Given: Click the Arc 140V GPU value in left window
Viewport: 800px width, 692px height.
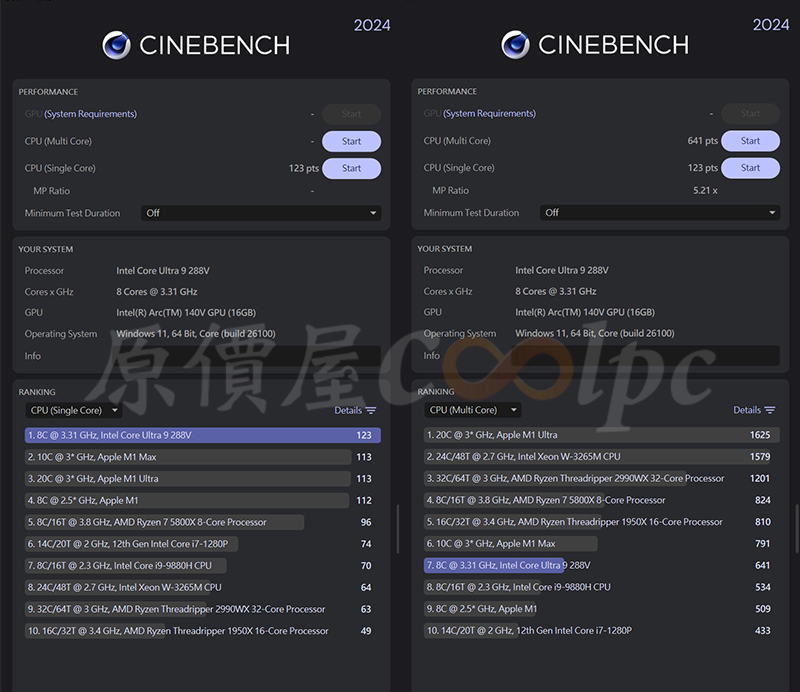Looking at the screenshot, I should click(x=186, y=312).
